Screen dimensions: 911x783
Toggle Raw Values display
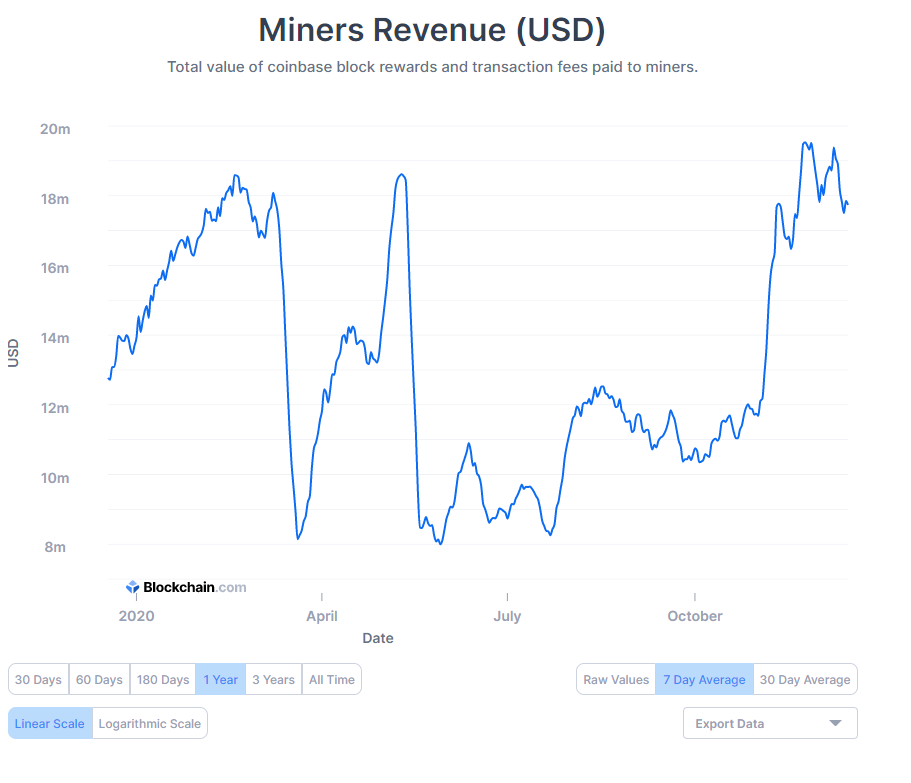(616, 680)
